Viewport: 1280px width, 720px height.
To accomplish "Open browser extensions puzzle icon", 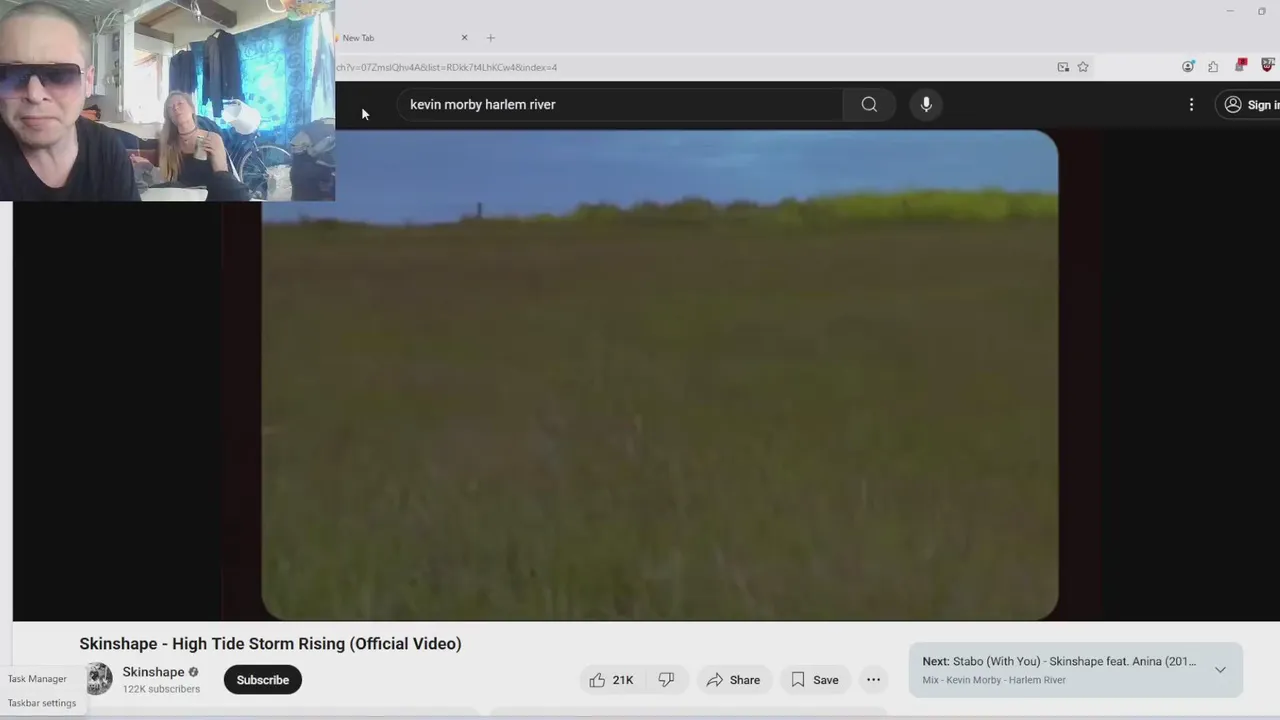I will [x=1213, y=67].
